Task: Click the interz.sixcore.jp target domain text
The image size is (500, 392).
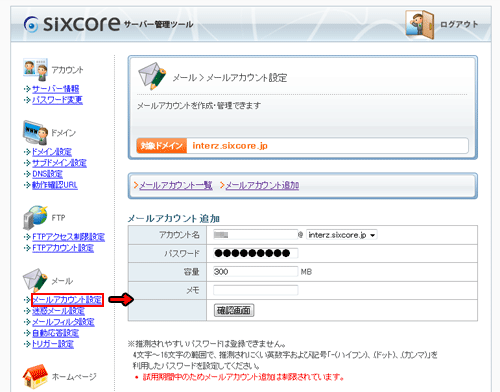Action: click(x=230, y=146)
